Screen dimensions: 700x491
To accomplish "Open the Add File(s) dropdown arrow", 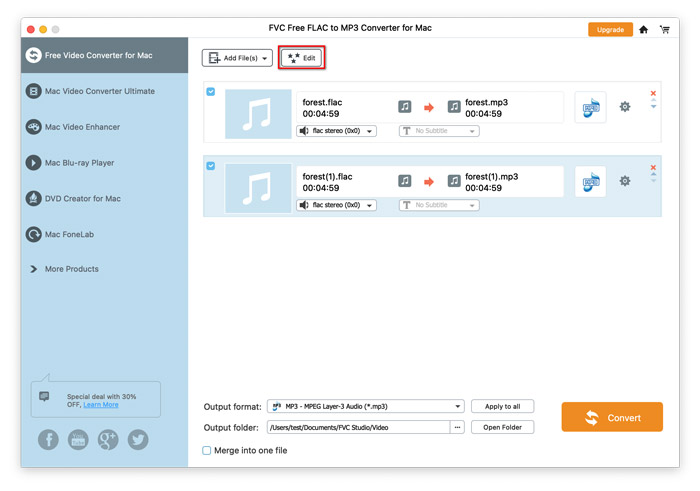I will coord(265,58).
